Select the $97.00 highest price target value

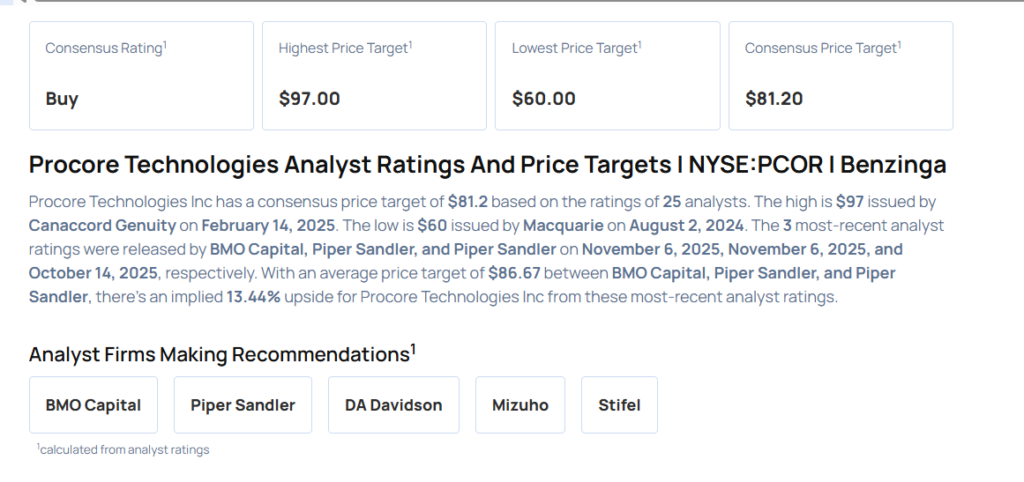click(x=309, y=98)
